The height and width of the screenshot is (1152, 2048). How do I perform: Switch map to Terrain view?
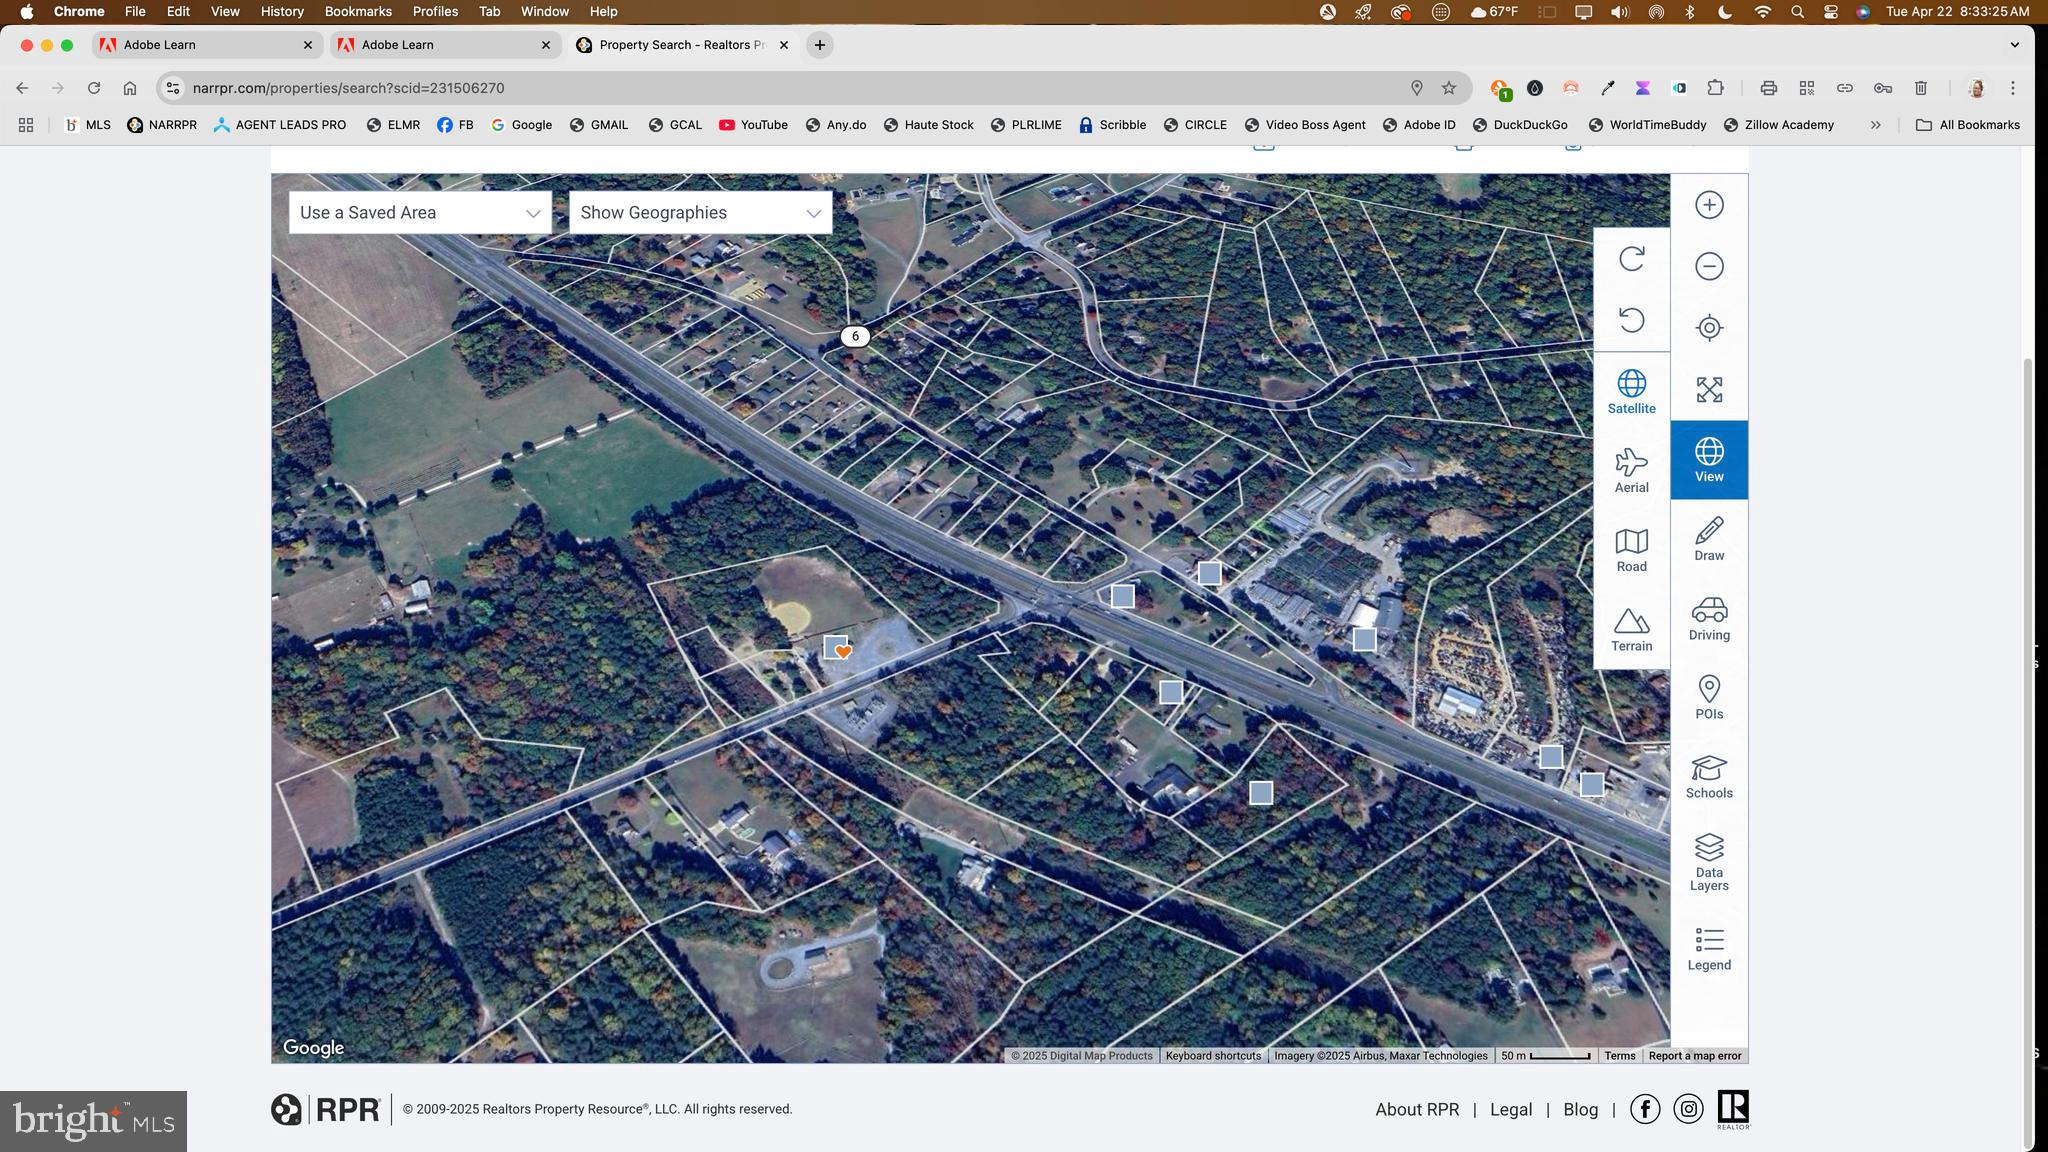pyautogui.click(x=1631, y=629)
